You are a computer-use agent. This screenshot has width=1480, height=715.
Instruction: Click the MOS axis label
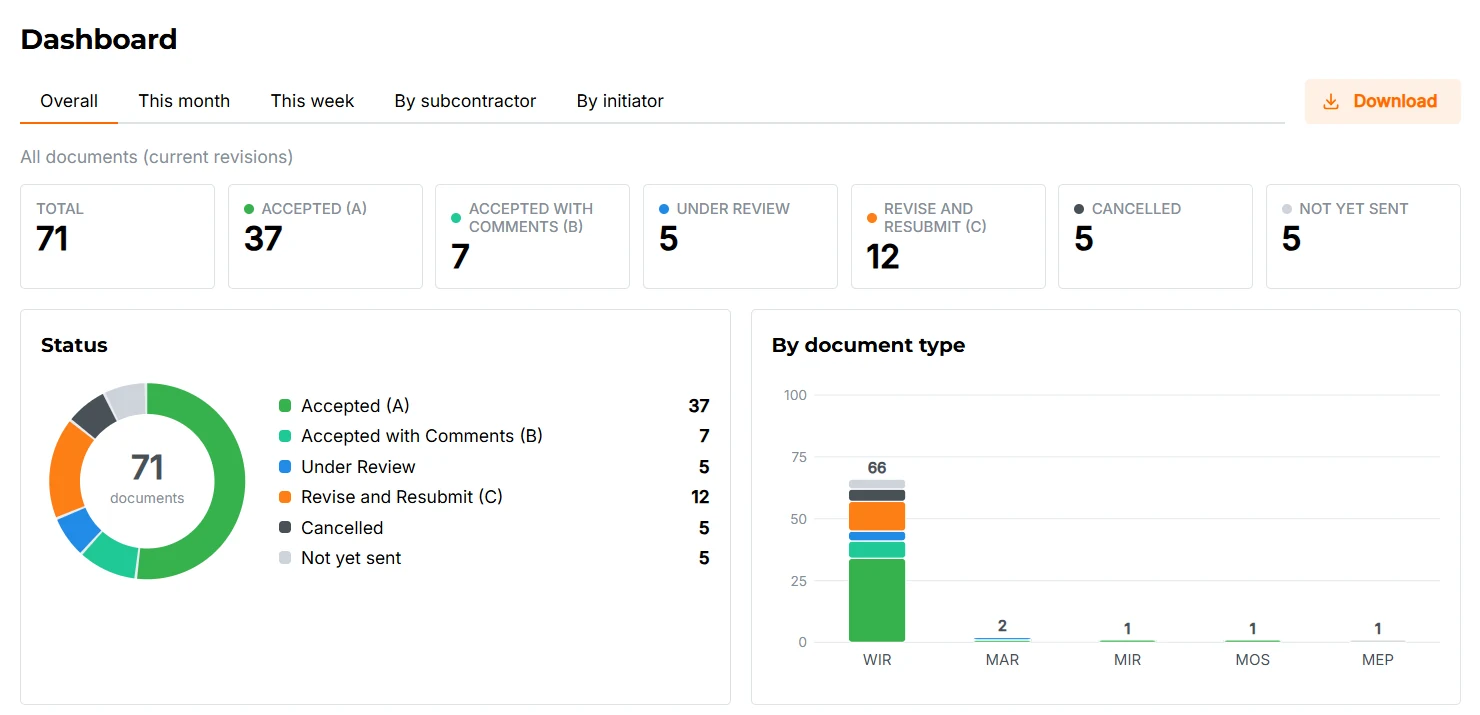tap(1253, 660)
